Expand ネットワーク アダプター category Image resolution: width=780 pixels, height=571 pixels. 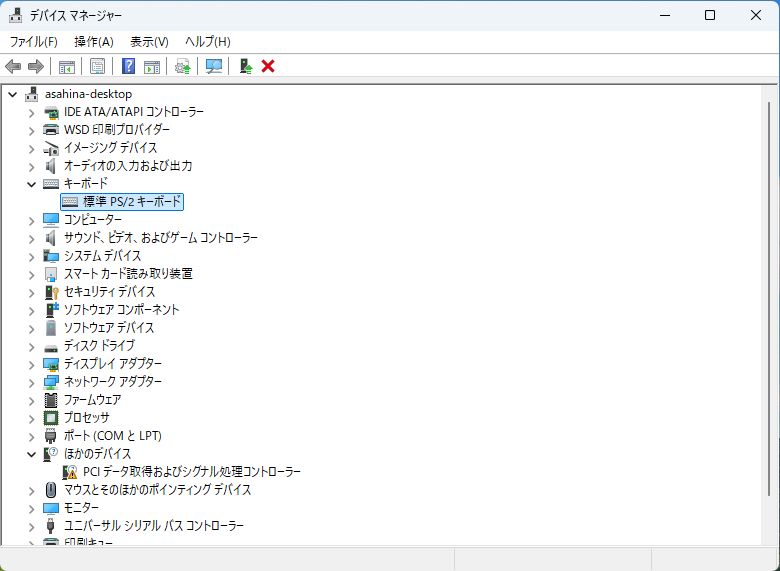[x=31, y=382]
